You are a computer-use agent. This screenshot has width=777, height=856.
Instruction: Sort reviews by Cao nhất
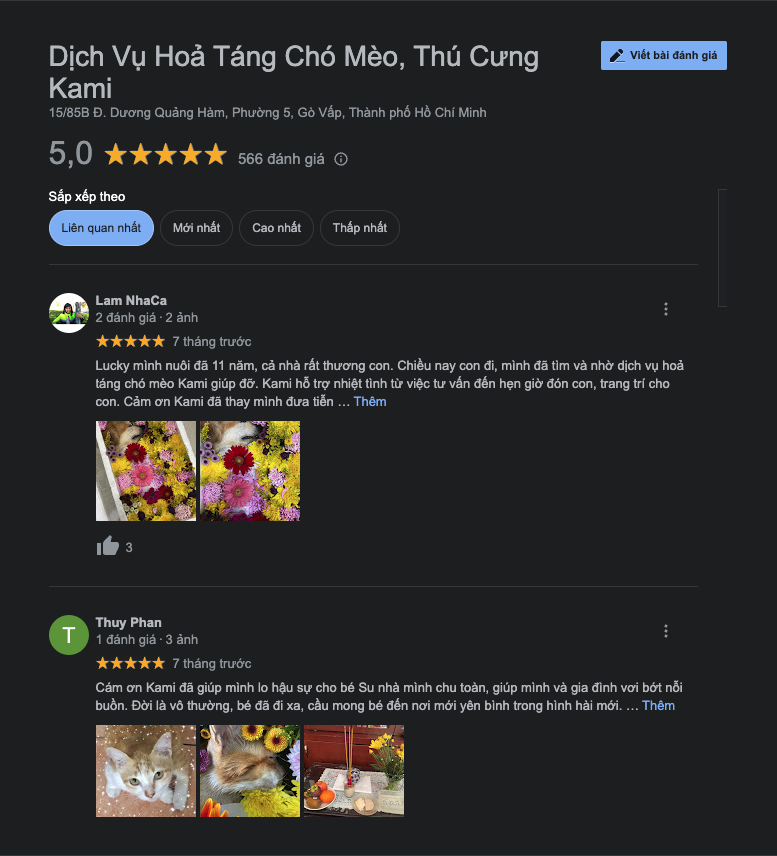pyautogui.click(x=276, y=228)
